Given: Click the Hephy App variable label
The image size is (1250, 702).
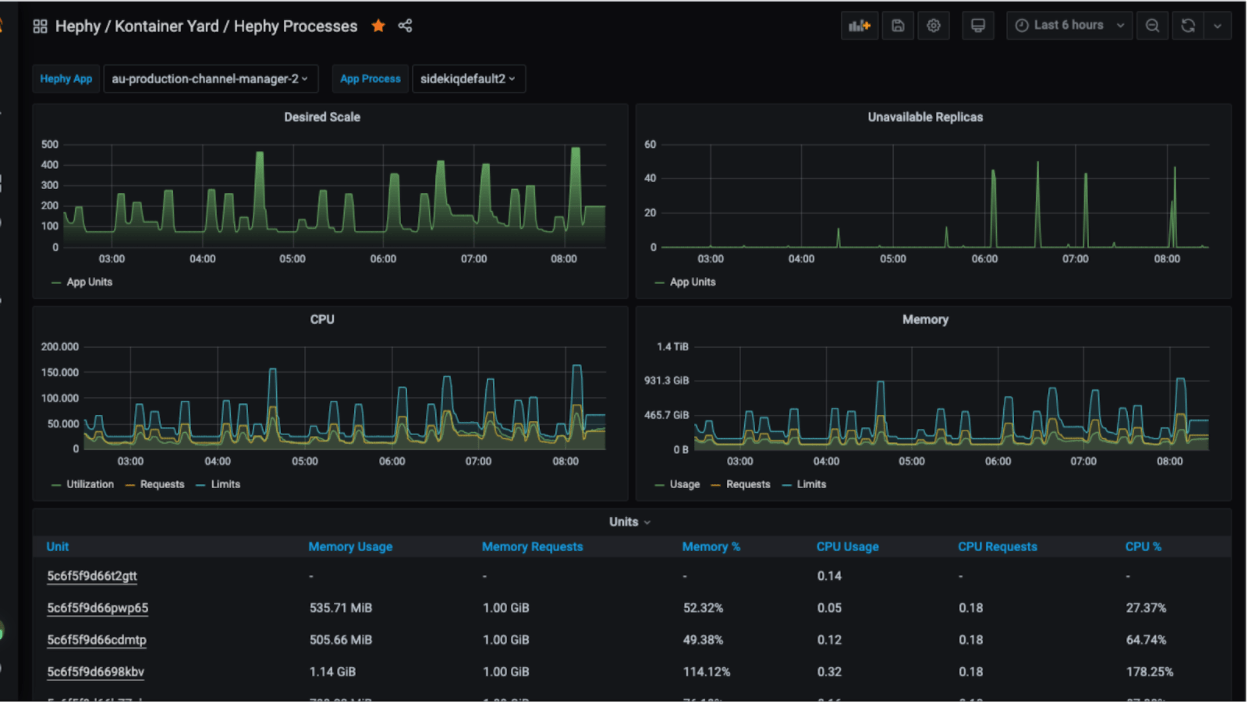Looking at the screenshot, I should pyautogui.click(x=66, y=79).
